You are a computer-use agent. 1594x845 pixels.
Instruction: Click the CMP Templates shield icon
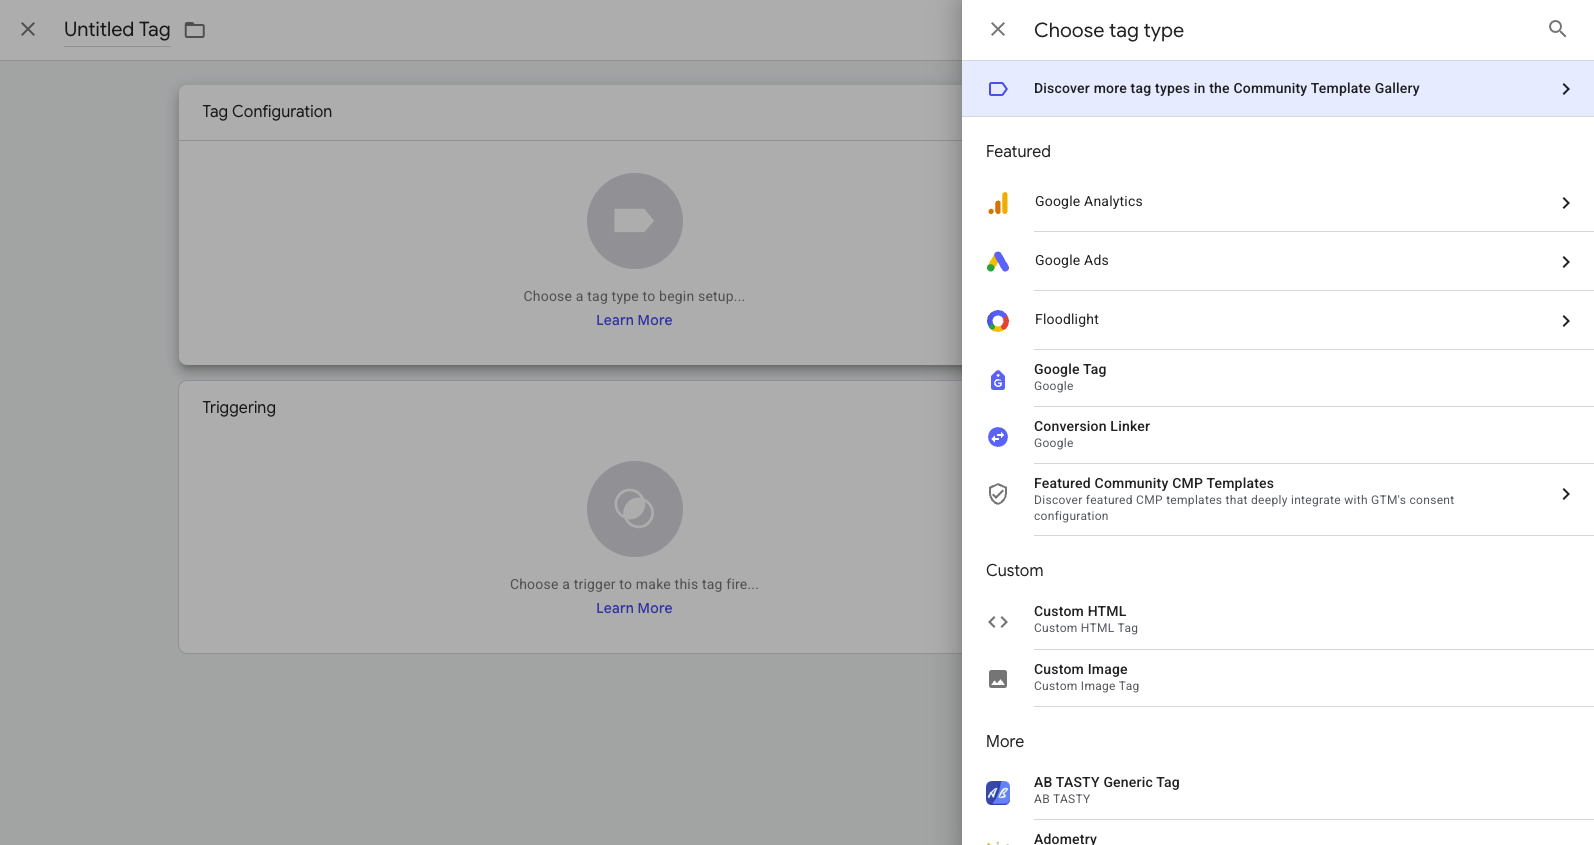click(x=998, y=494)
